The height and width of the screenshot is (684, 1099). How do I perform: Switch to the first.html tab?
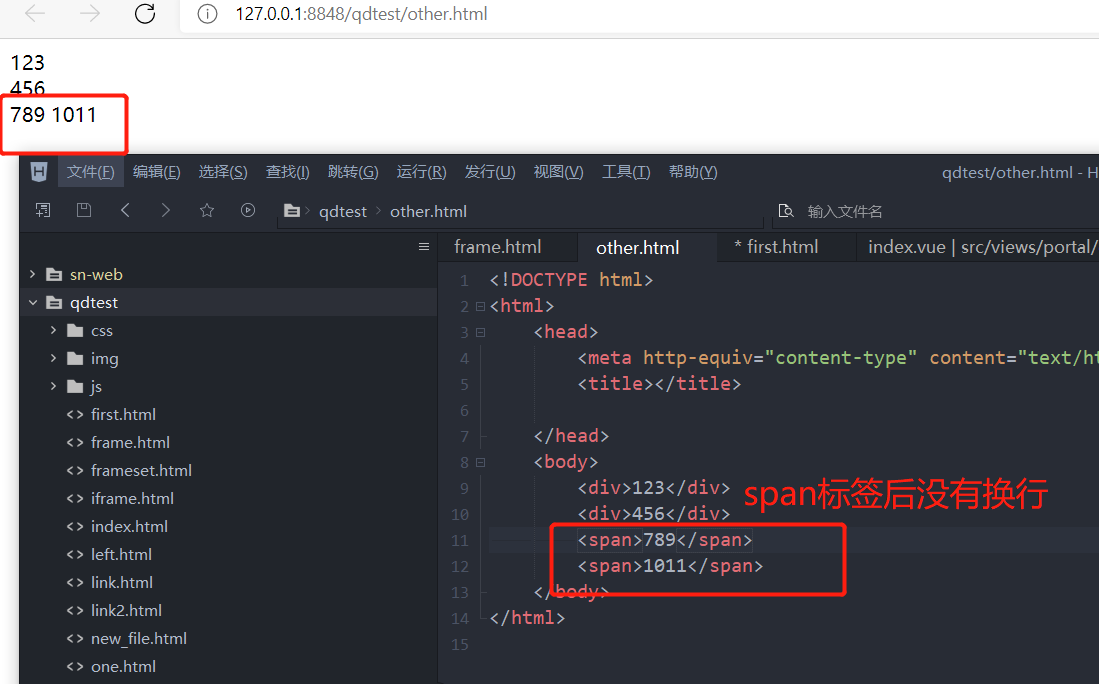pyautogui.click(x=786, y=247)
